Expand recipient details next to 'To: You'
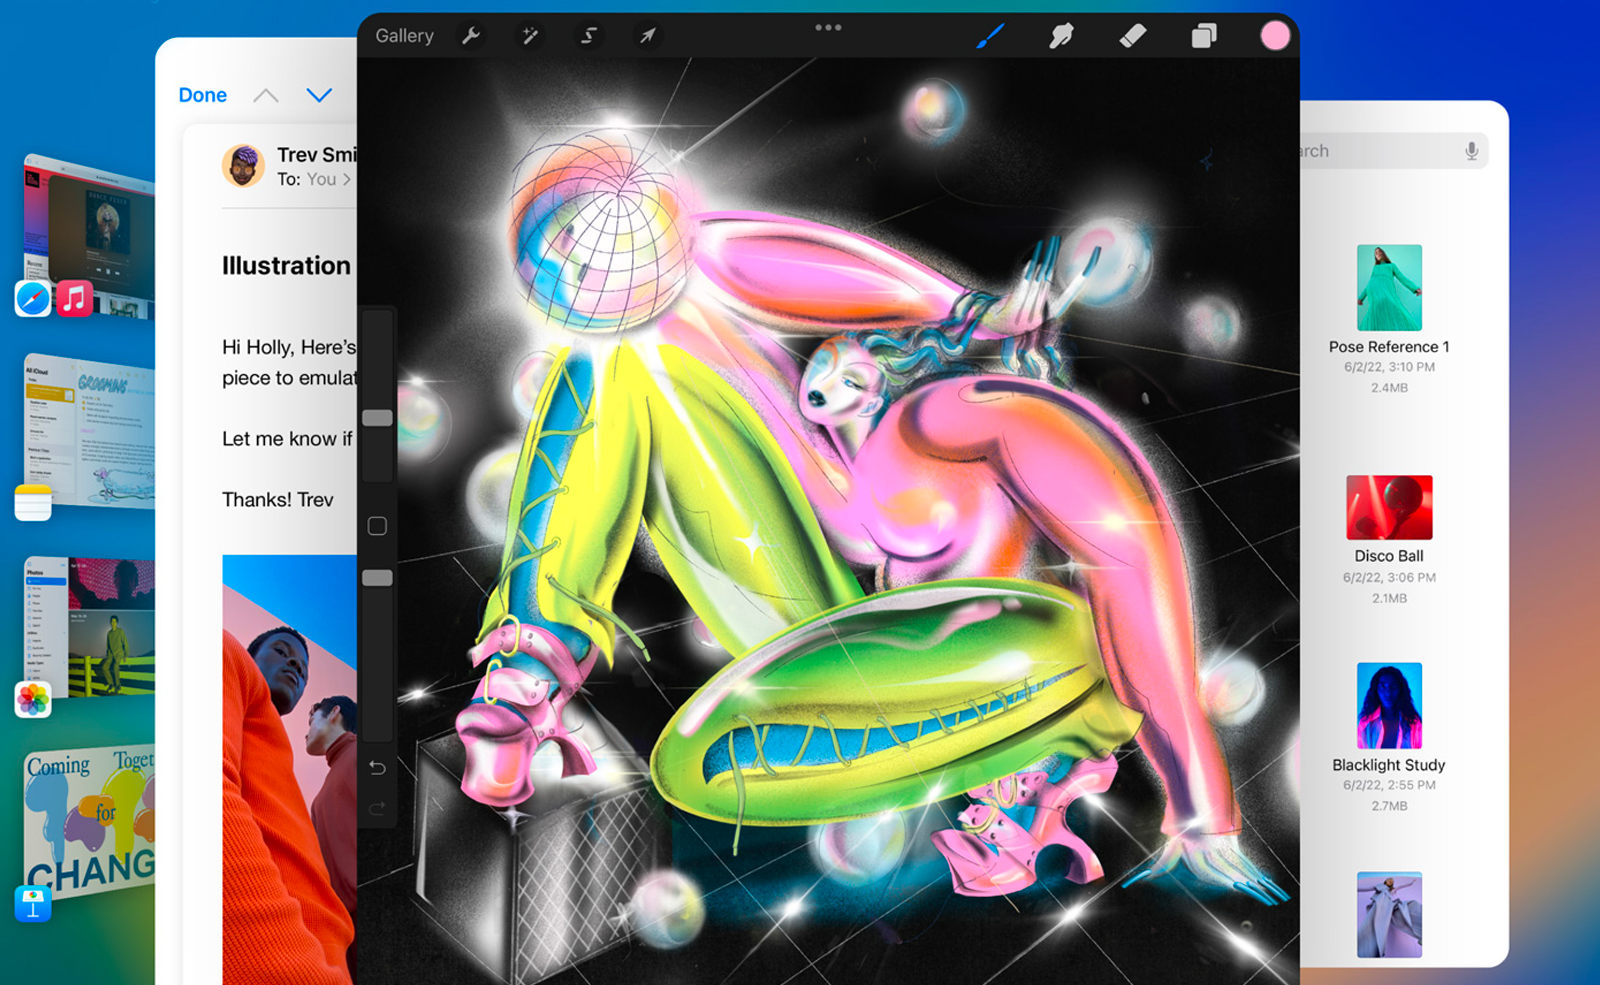1600x985 pixels. [x=345, y=180]
